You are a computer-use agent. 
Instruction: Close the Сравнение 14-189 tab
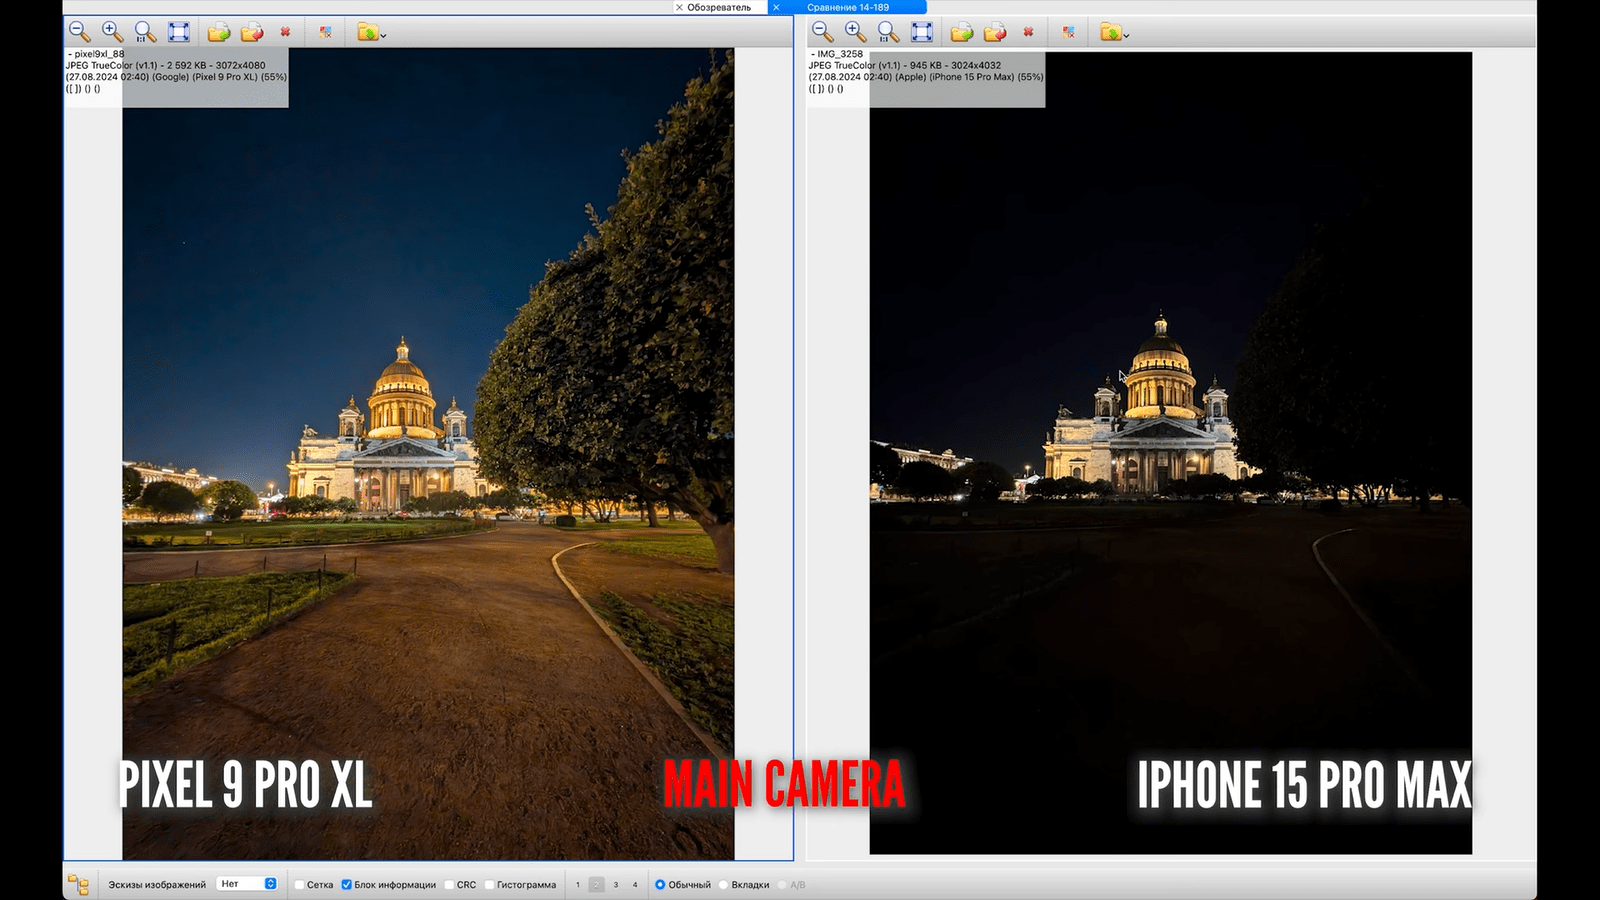[x=776, y=7]
